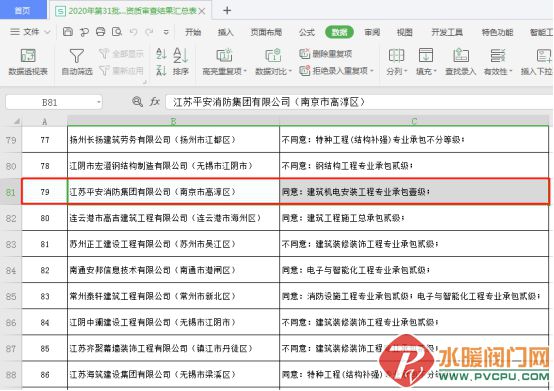Expand the 拒绝录入重复项 dropdown
Image resolution: width=554 pixels, height=391 pixels.
click(372, 71)
